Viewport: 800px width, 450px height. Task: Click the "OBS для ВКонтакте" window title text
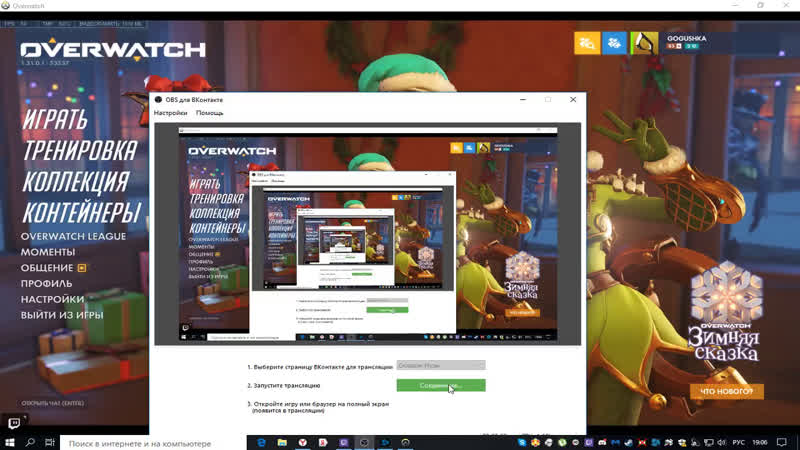194,100
